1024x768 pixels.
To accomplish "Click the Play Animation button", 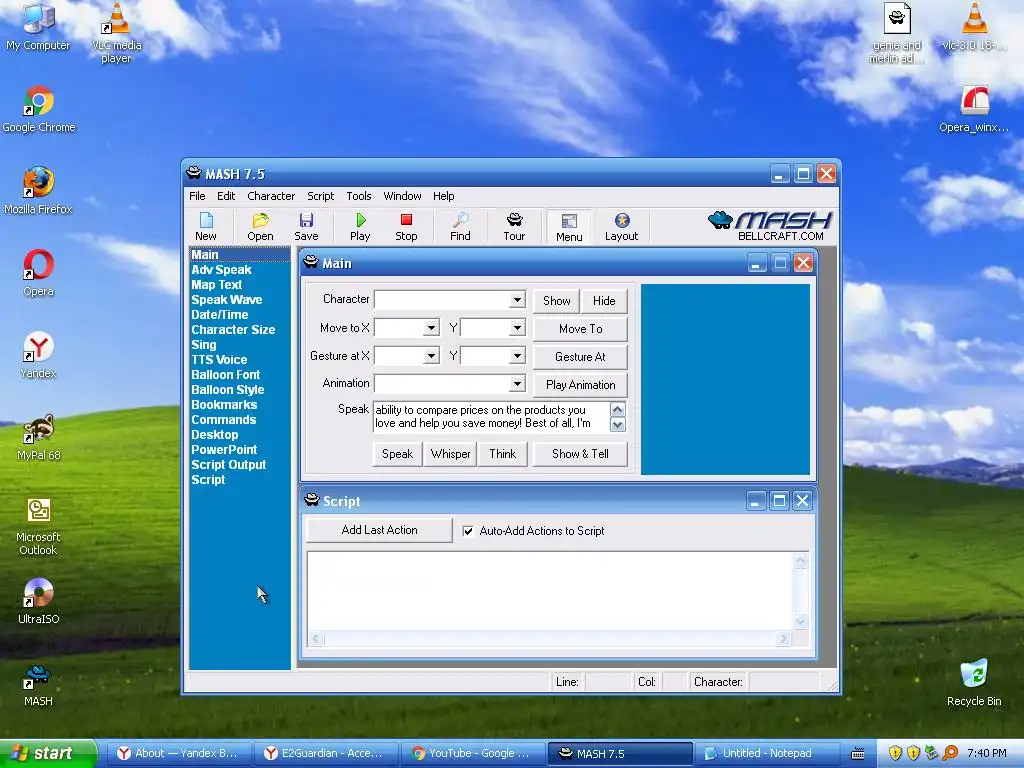I will pyautogui.click(x=581, y=385).
